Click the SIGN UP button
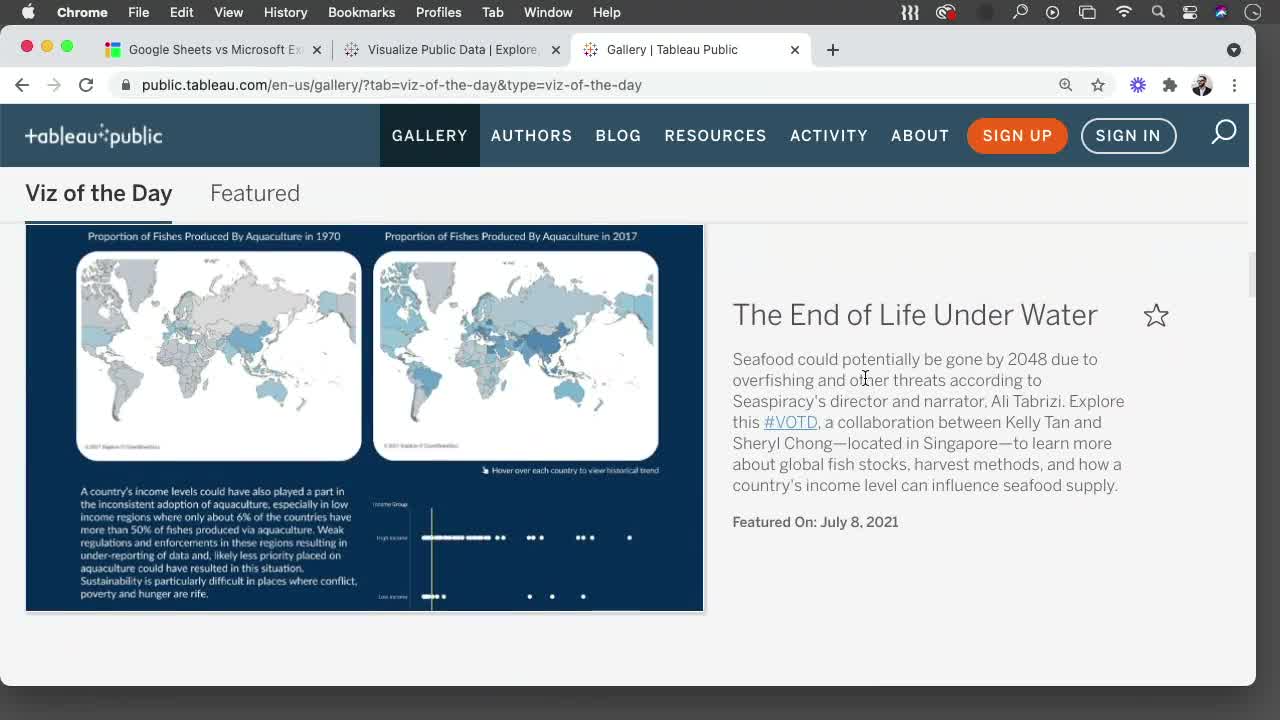Viewport: 1280px width, 720px height. (1017, 135)
